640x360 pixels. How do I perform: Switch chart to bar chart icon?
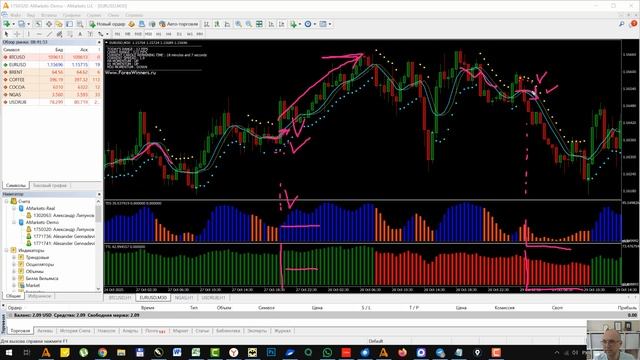(207, 24)
